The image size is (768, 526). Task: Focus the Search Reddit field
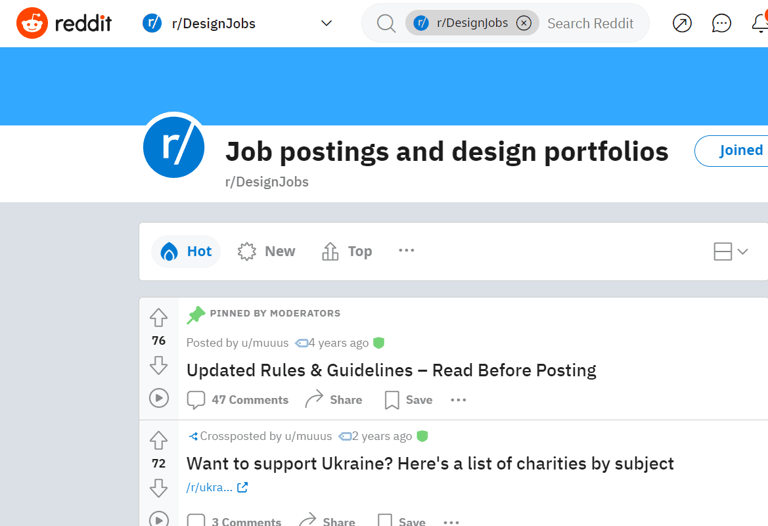tap(590, 23)
